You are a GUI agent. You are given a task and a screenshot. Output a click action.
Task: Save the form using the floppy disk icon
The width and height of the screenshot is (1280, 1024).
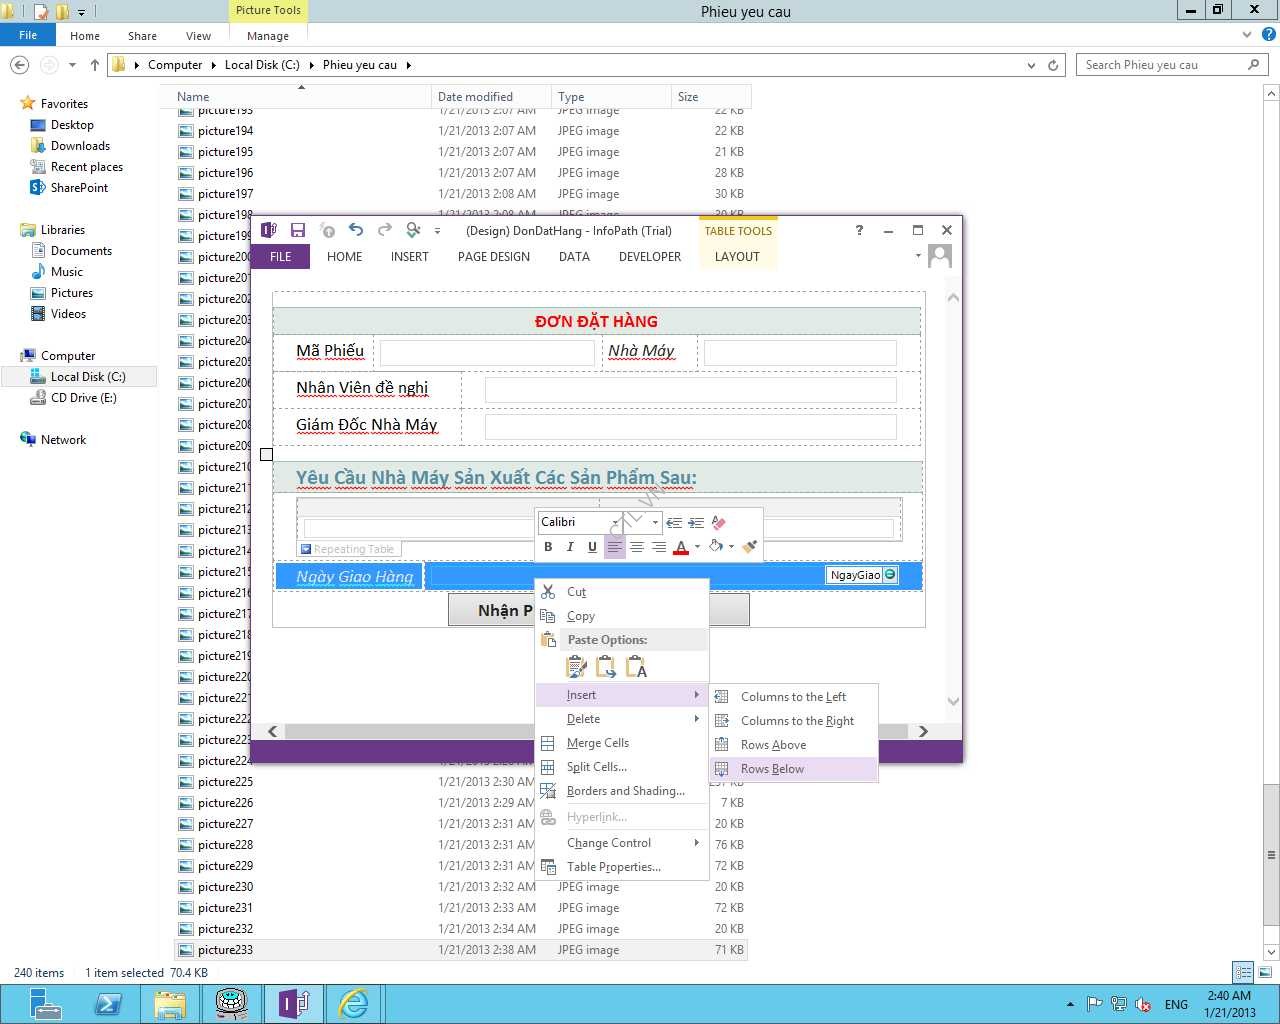298,230
